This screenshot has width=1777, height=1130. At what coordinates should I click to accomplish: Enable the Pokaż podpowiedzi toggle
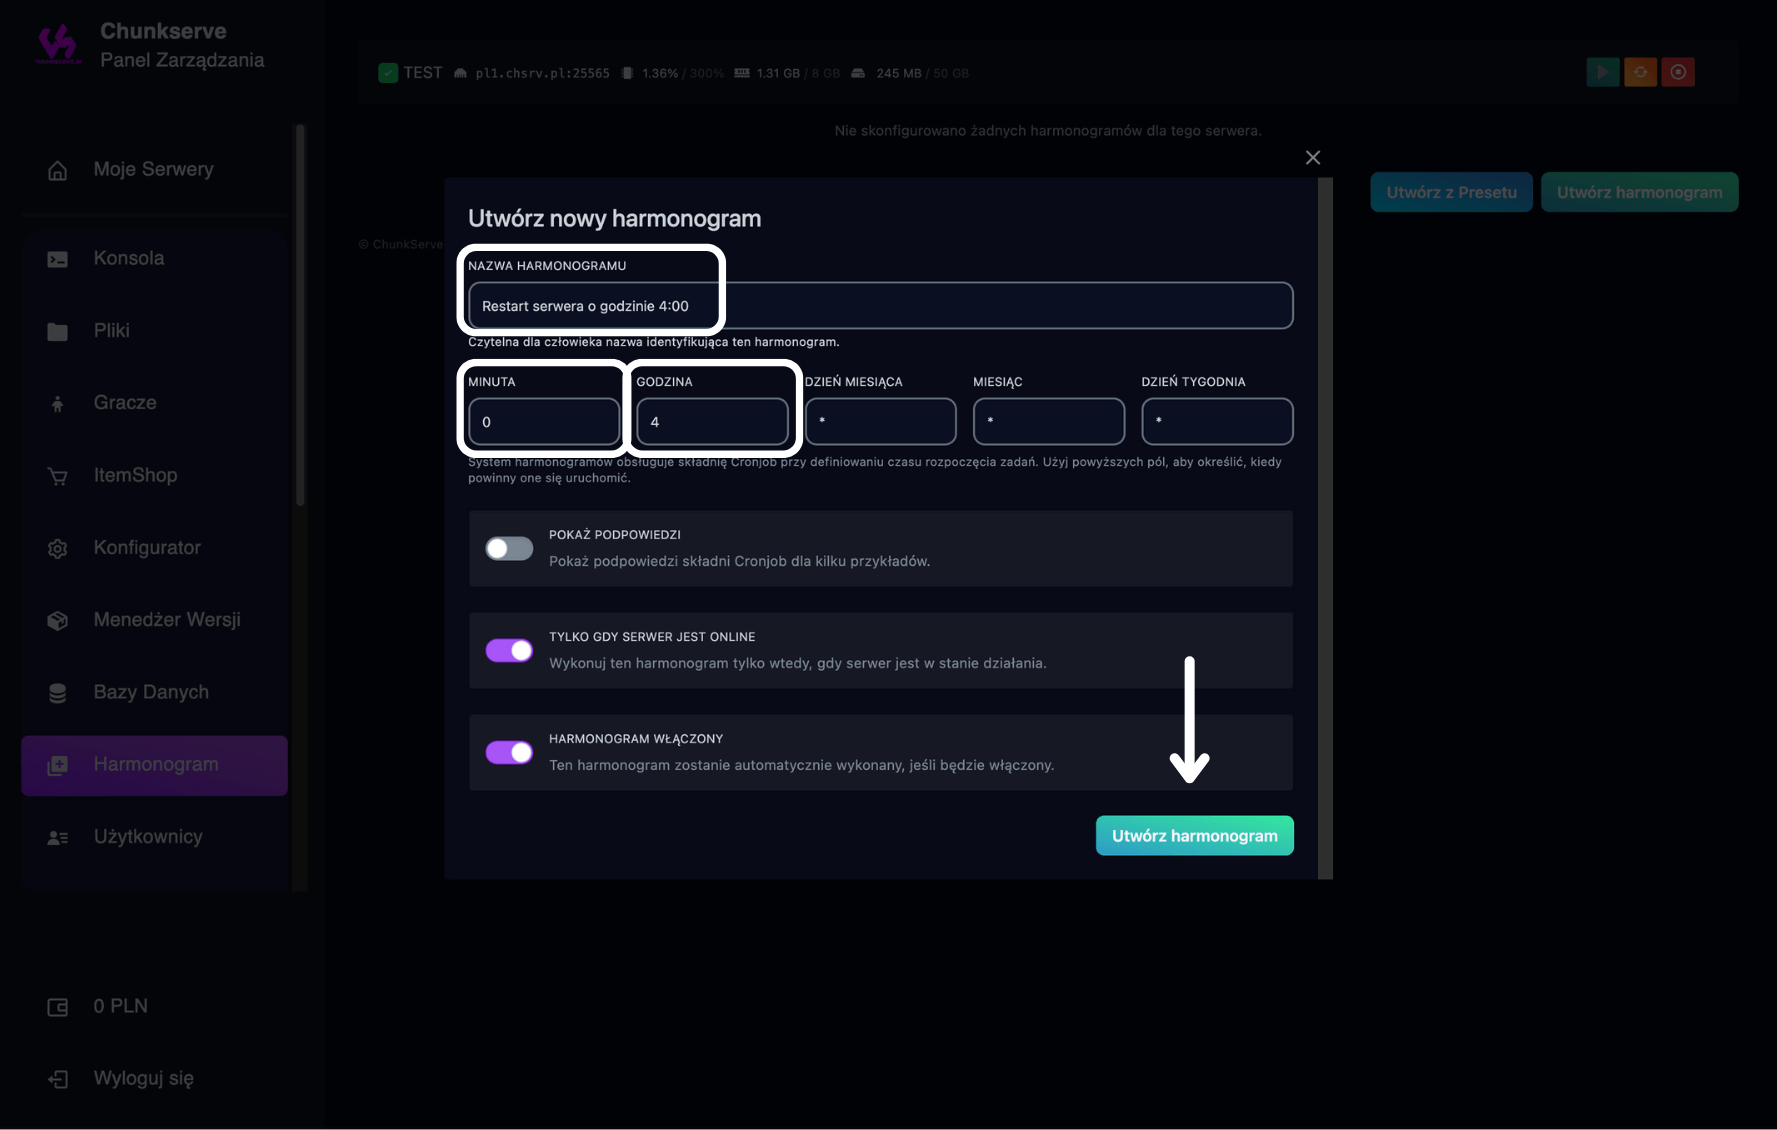(x=509, y=548)
